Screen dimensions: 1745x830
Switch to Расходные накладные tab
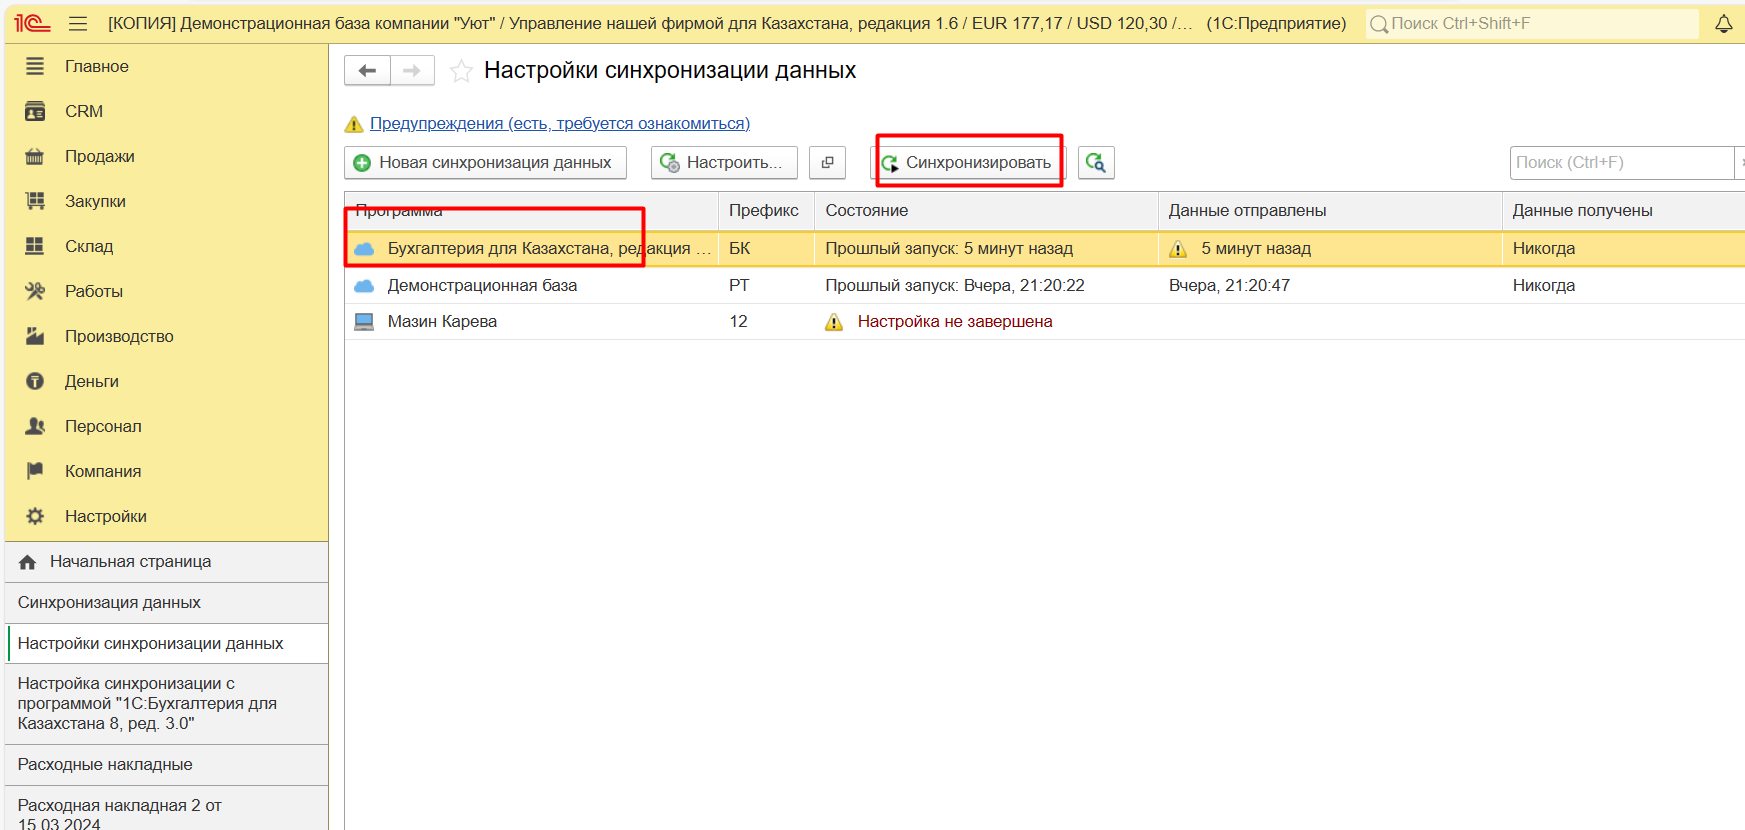pyautogui.click(x=105, y=765)
